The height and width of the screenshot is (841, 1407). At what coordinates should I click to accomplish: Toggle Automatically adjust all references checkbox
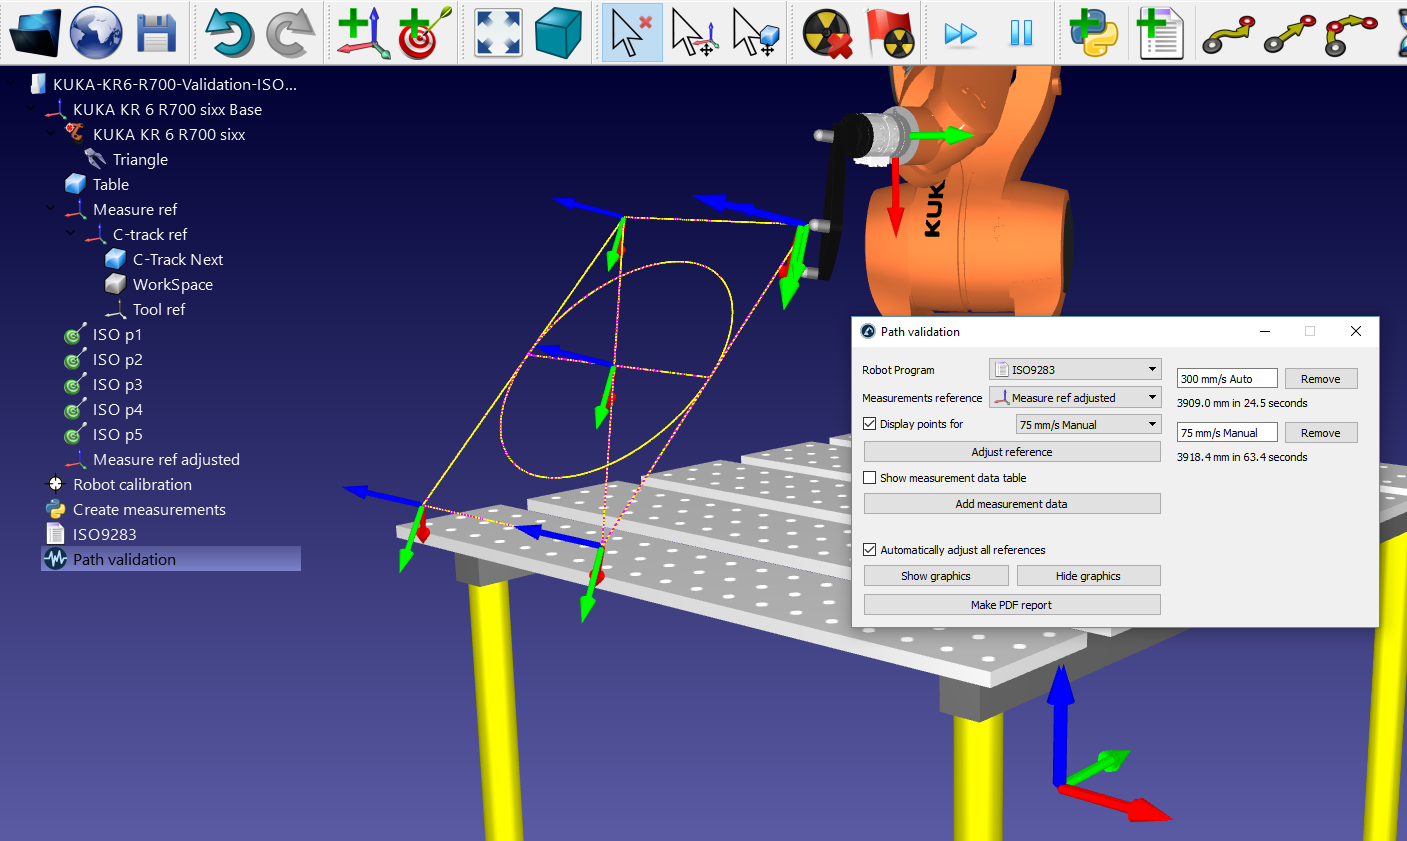(x=870, y=550)
